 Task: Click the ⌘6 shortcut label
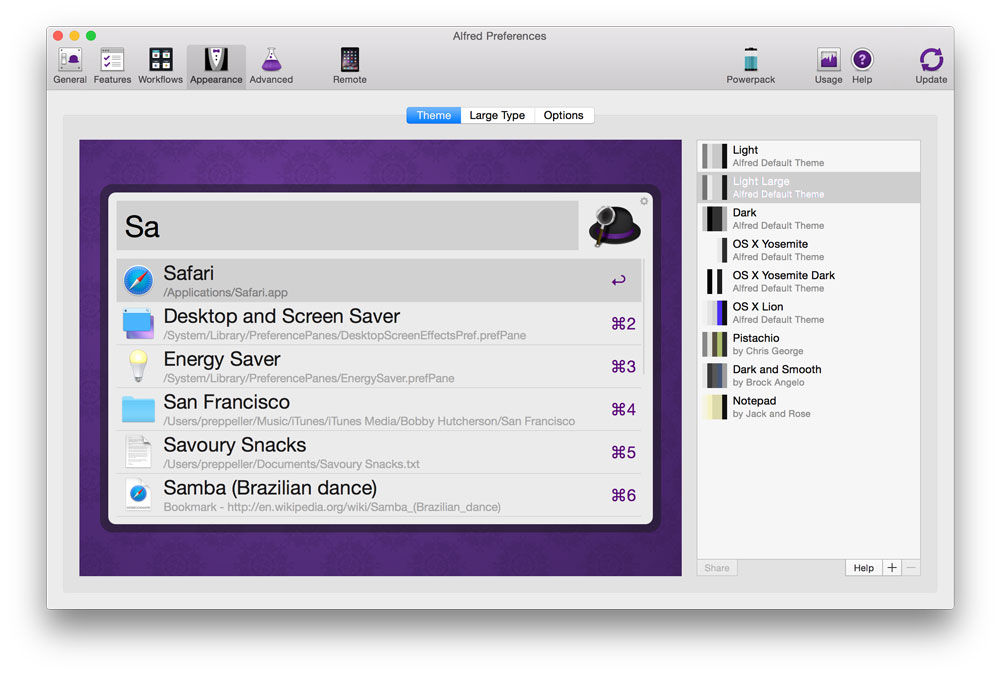pyautogui.click(x=623, y=495)
